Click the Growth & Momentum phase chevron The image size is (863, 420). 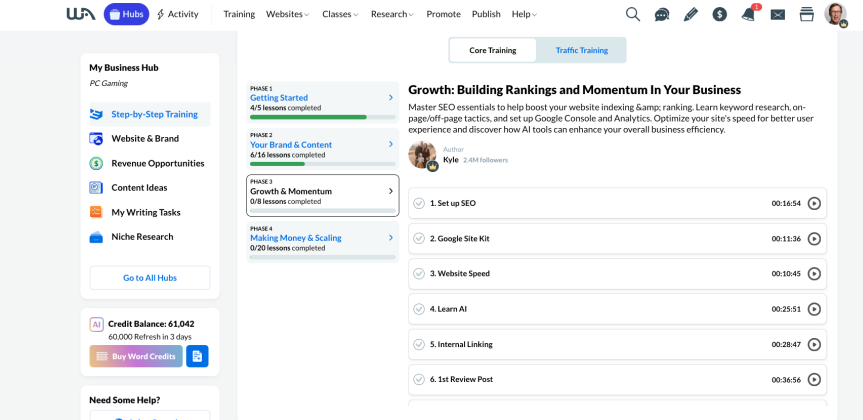coord(391,191)
